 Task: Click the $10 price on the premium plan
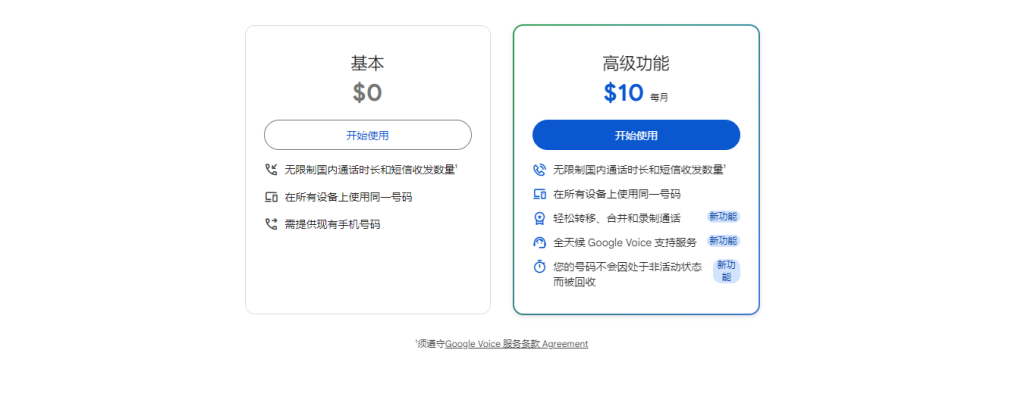(624, 93)
